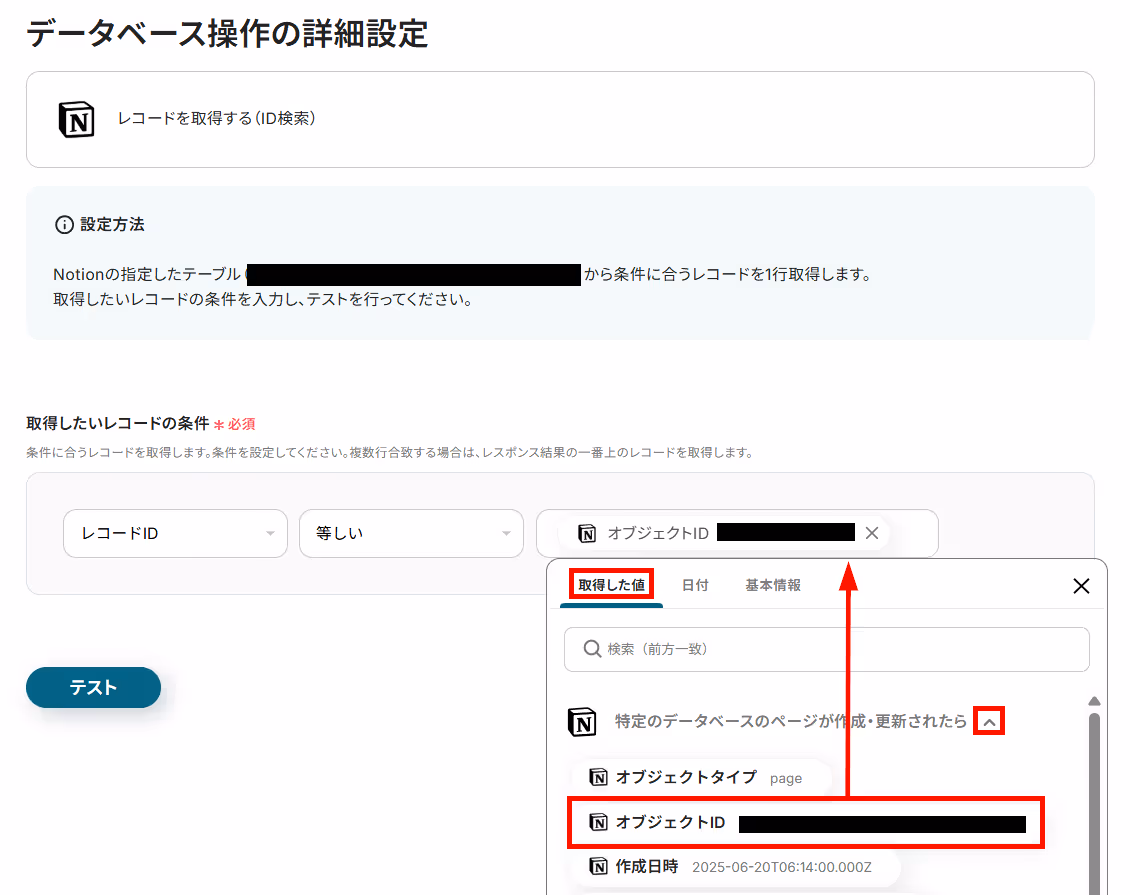Viewport: 1130px width, 895px height.
Task: Click the Notion icon on the オブジェクトID list row
Action: 598,822
